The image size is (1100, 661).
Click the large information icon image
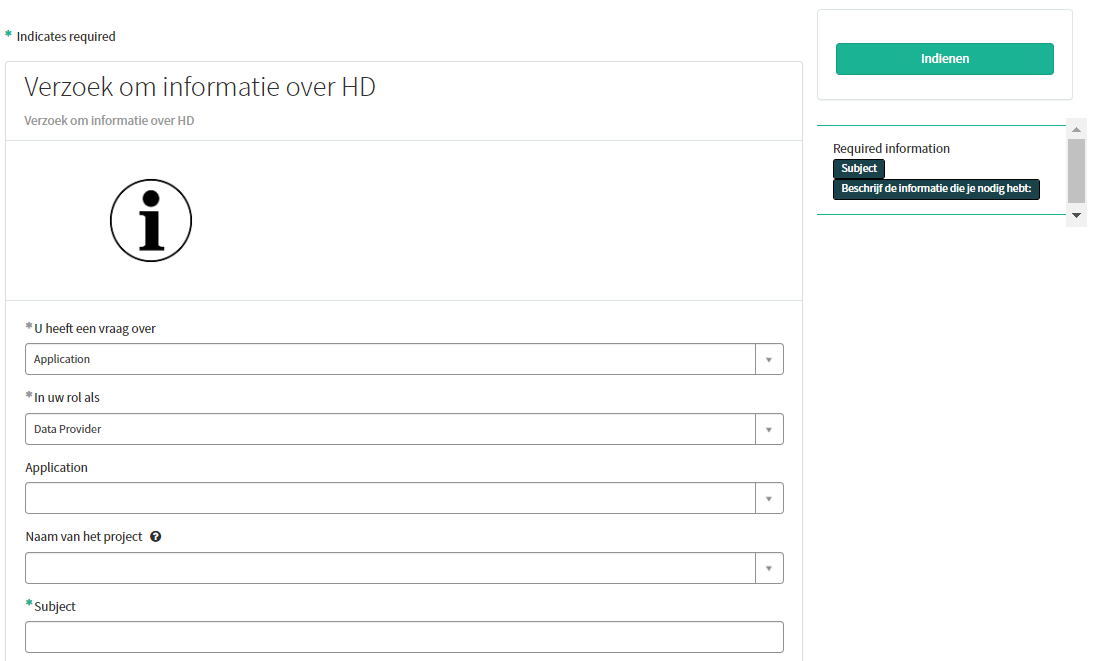[x=151, y=220]
